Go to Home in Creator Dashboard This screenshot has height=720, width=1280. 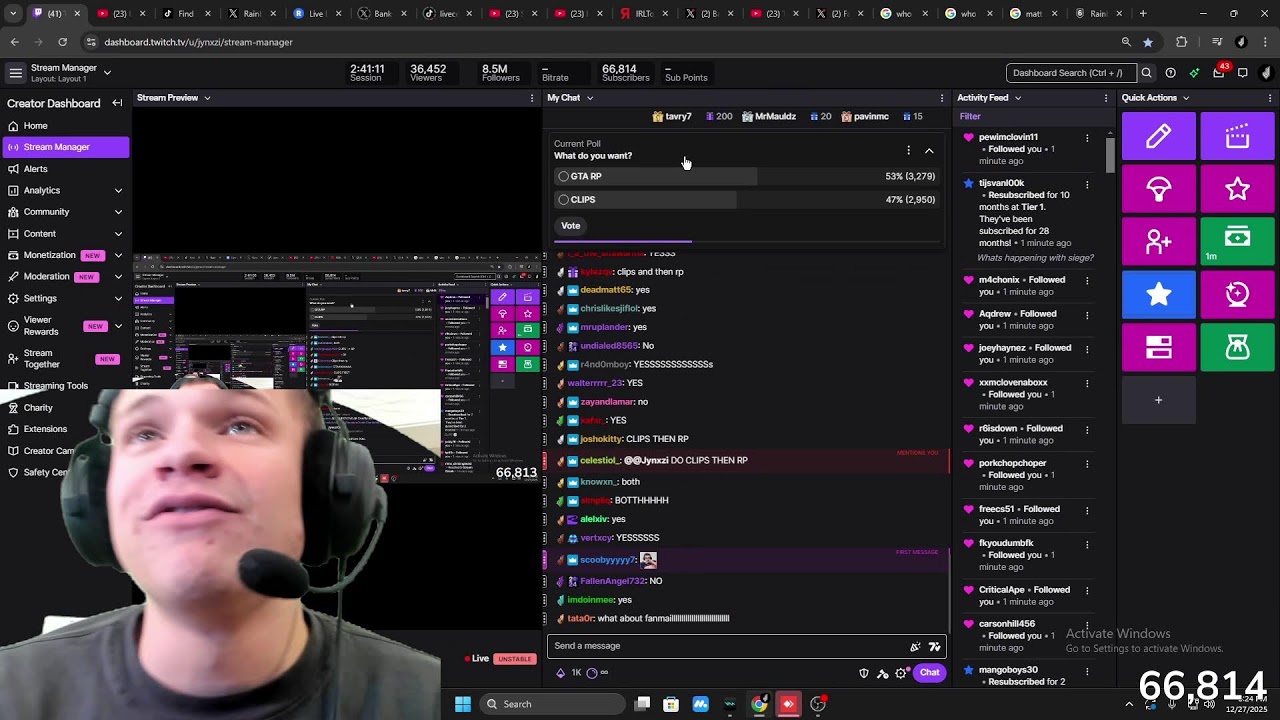tap(36, 126)
